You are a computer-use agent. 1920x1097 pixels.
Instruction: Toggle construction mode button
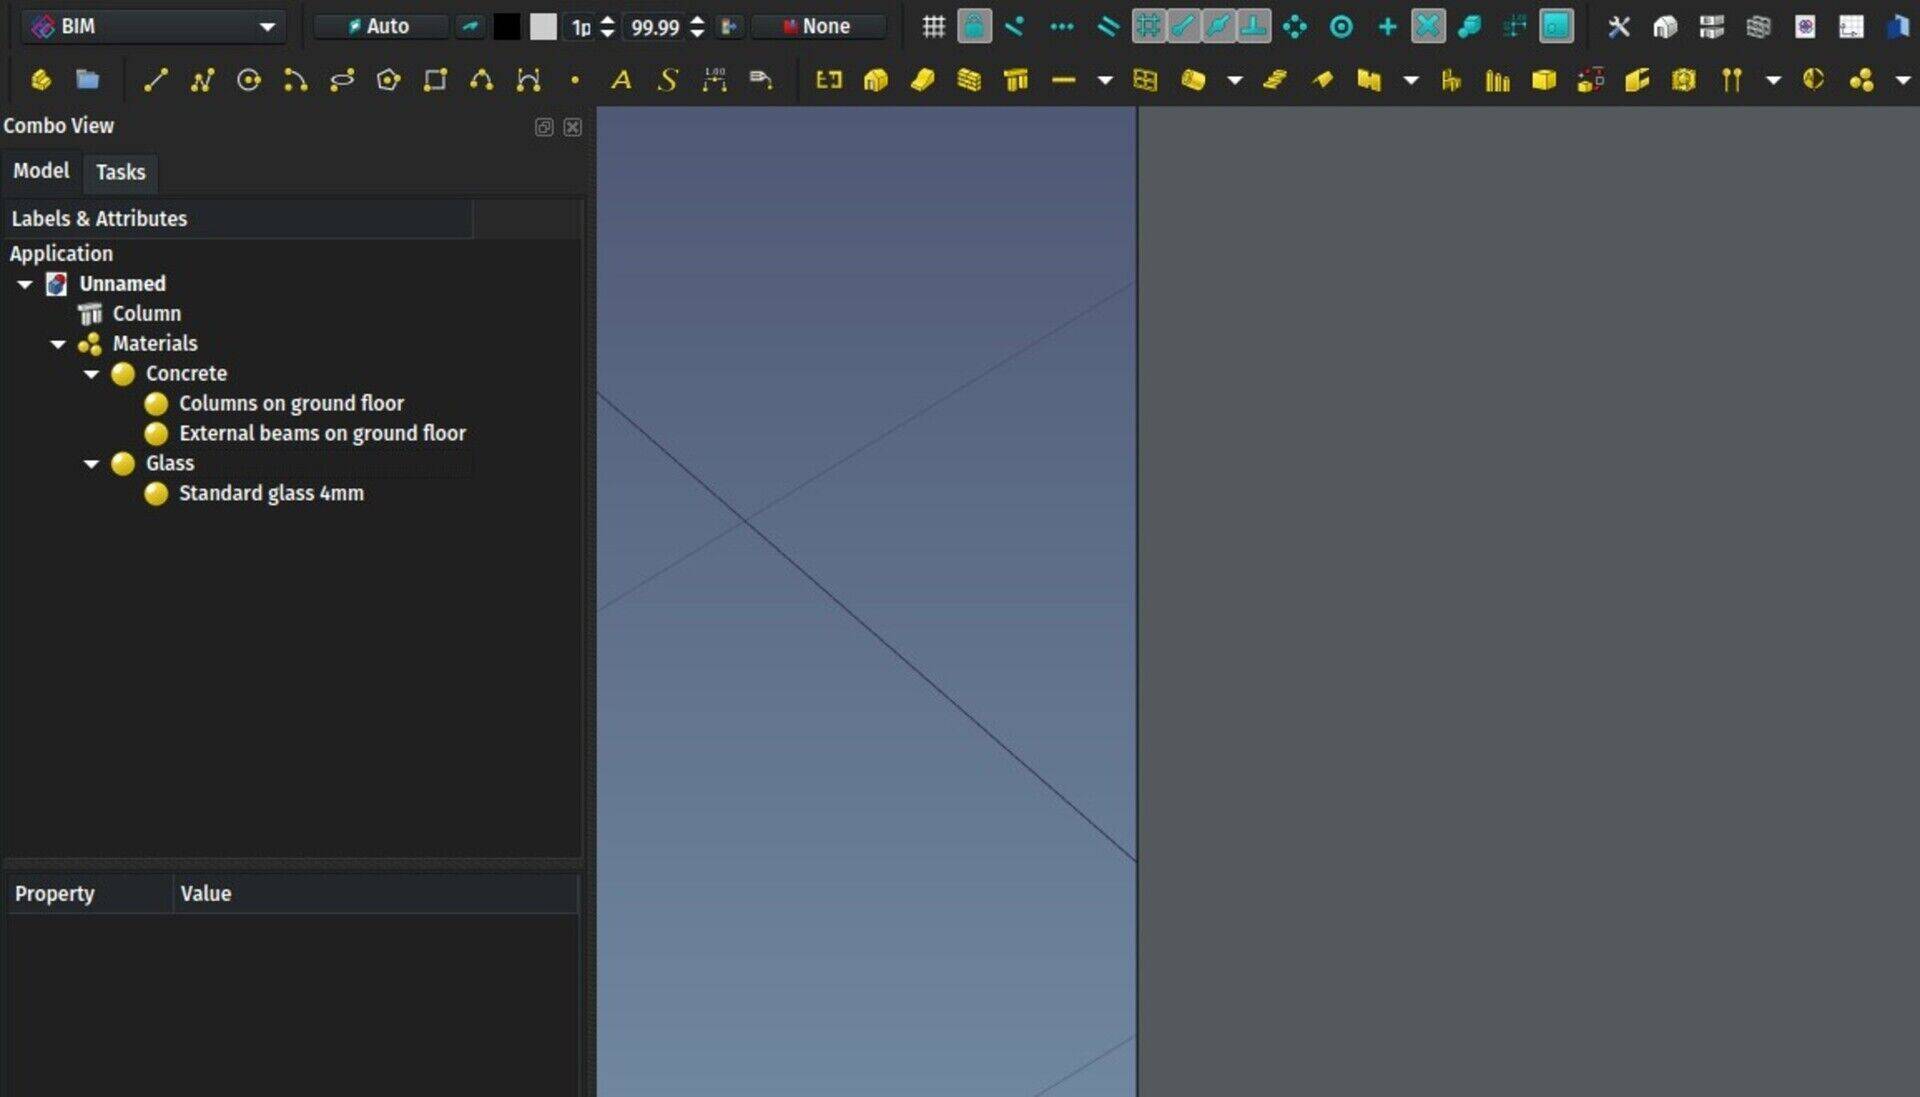tap(470, 27)
